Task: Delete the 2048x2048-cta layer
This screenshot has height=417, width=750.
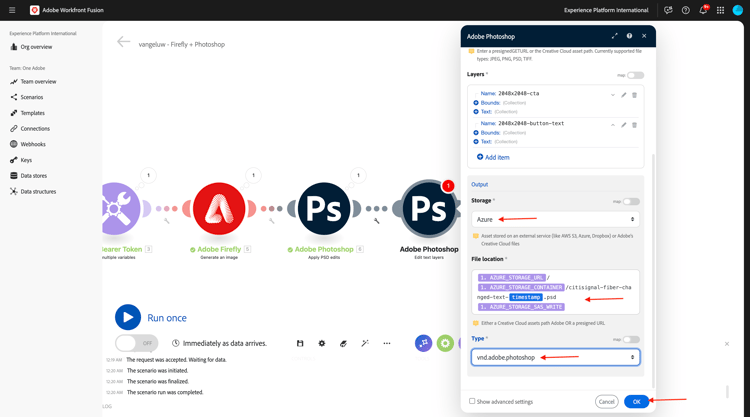Action: (635, 95)
